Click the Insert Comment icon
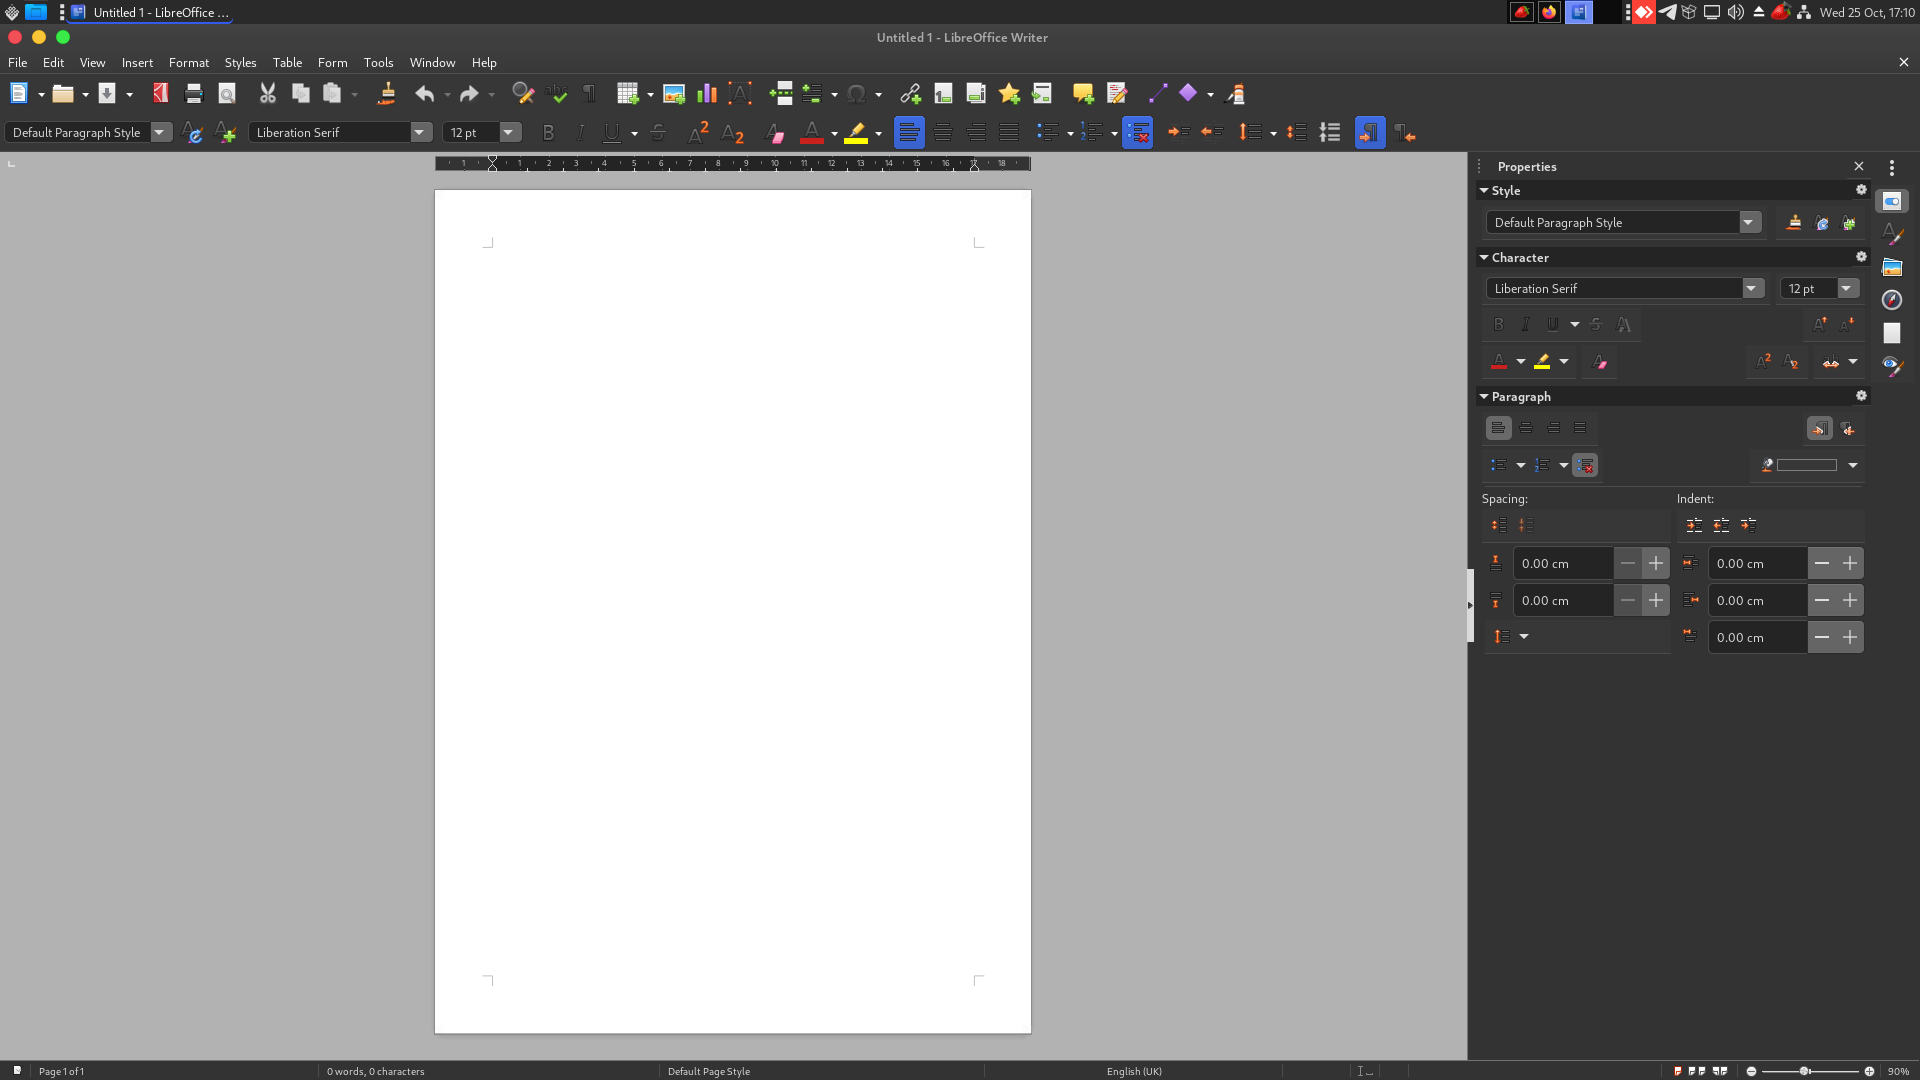The height and width of the screenshot is (1080, 1920). (x=1083, y=94)
